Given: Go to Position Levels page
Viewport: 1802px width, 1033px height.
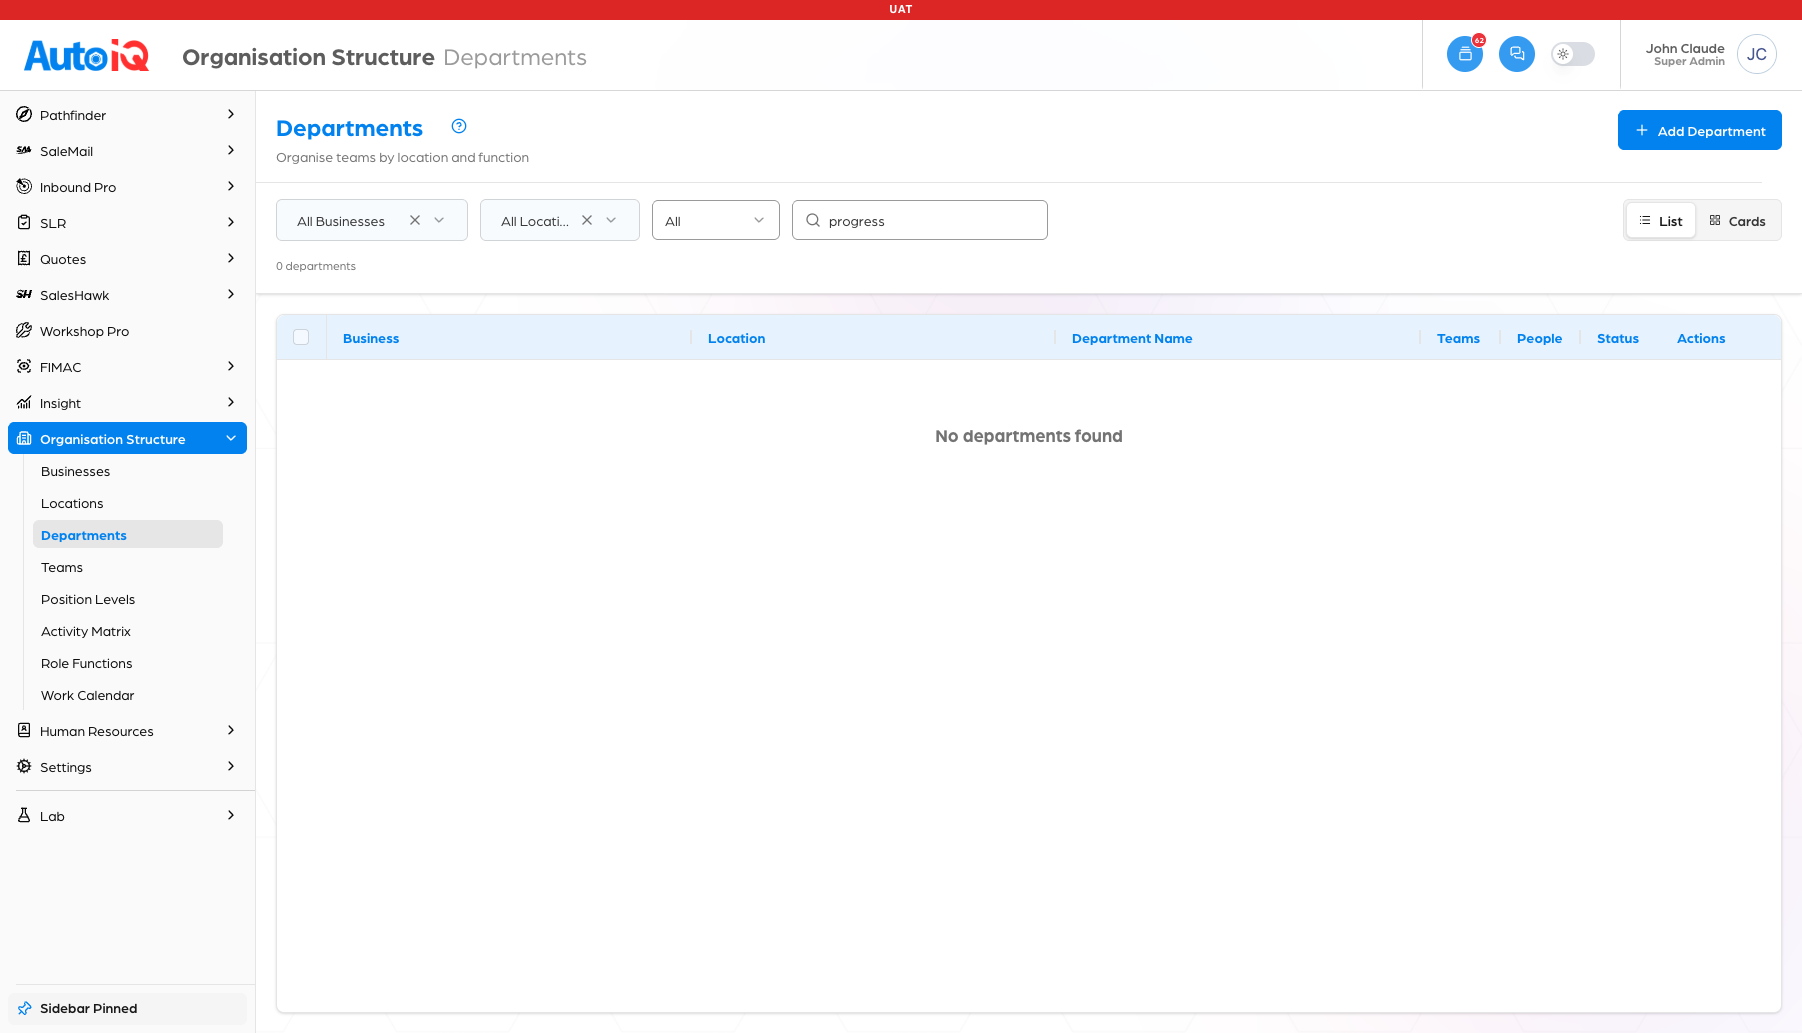Looking at the screenshot, I should (x=88, y=599).
